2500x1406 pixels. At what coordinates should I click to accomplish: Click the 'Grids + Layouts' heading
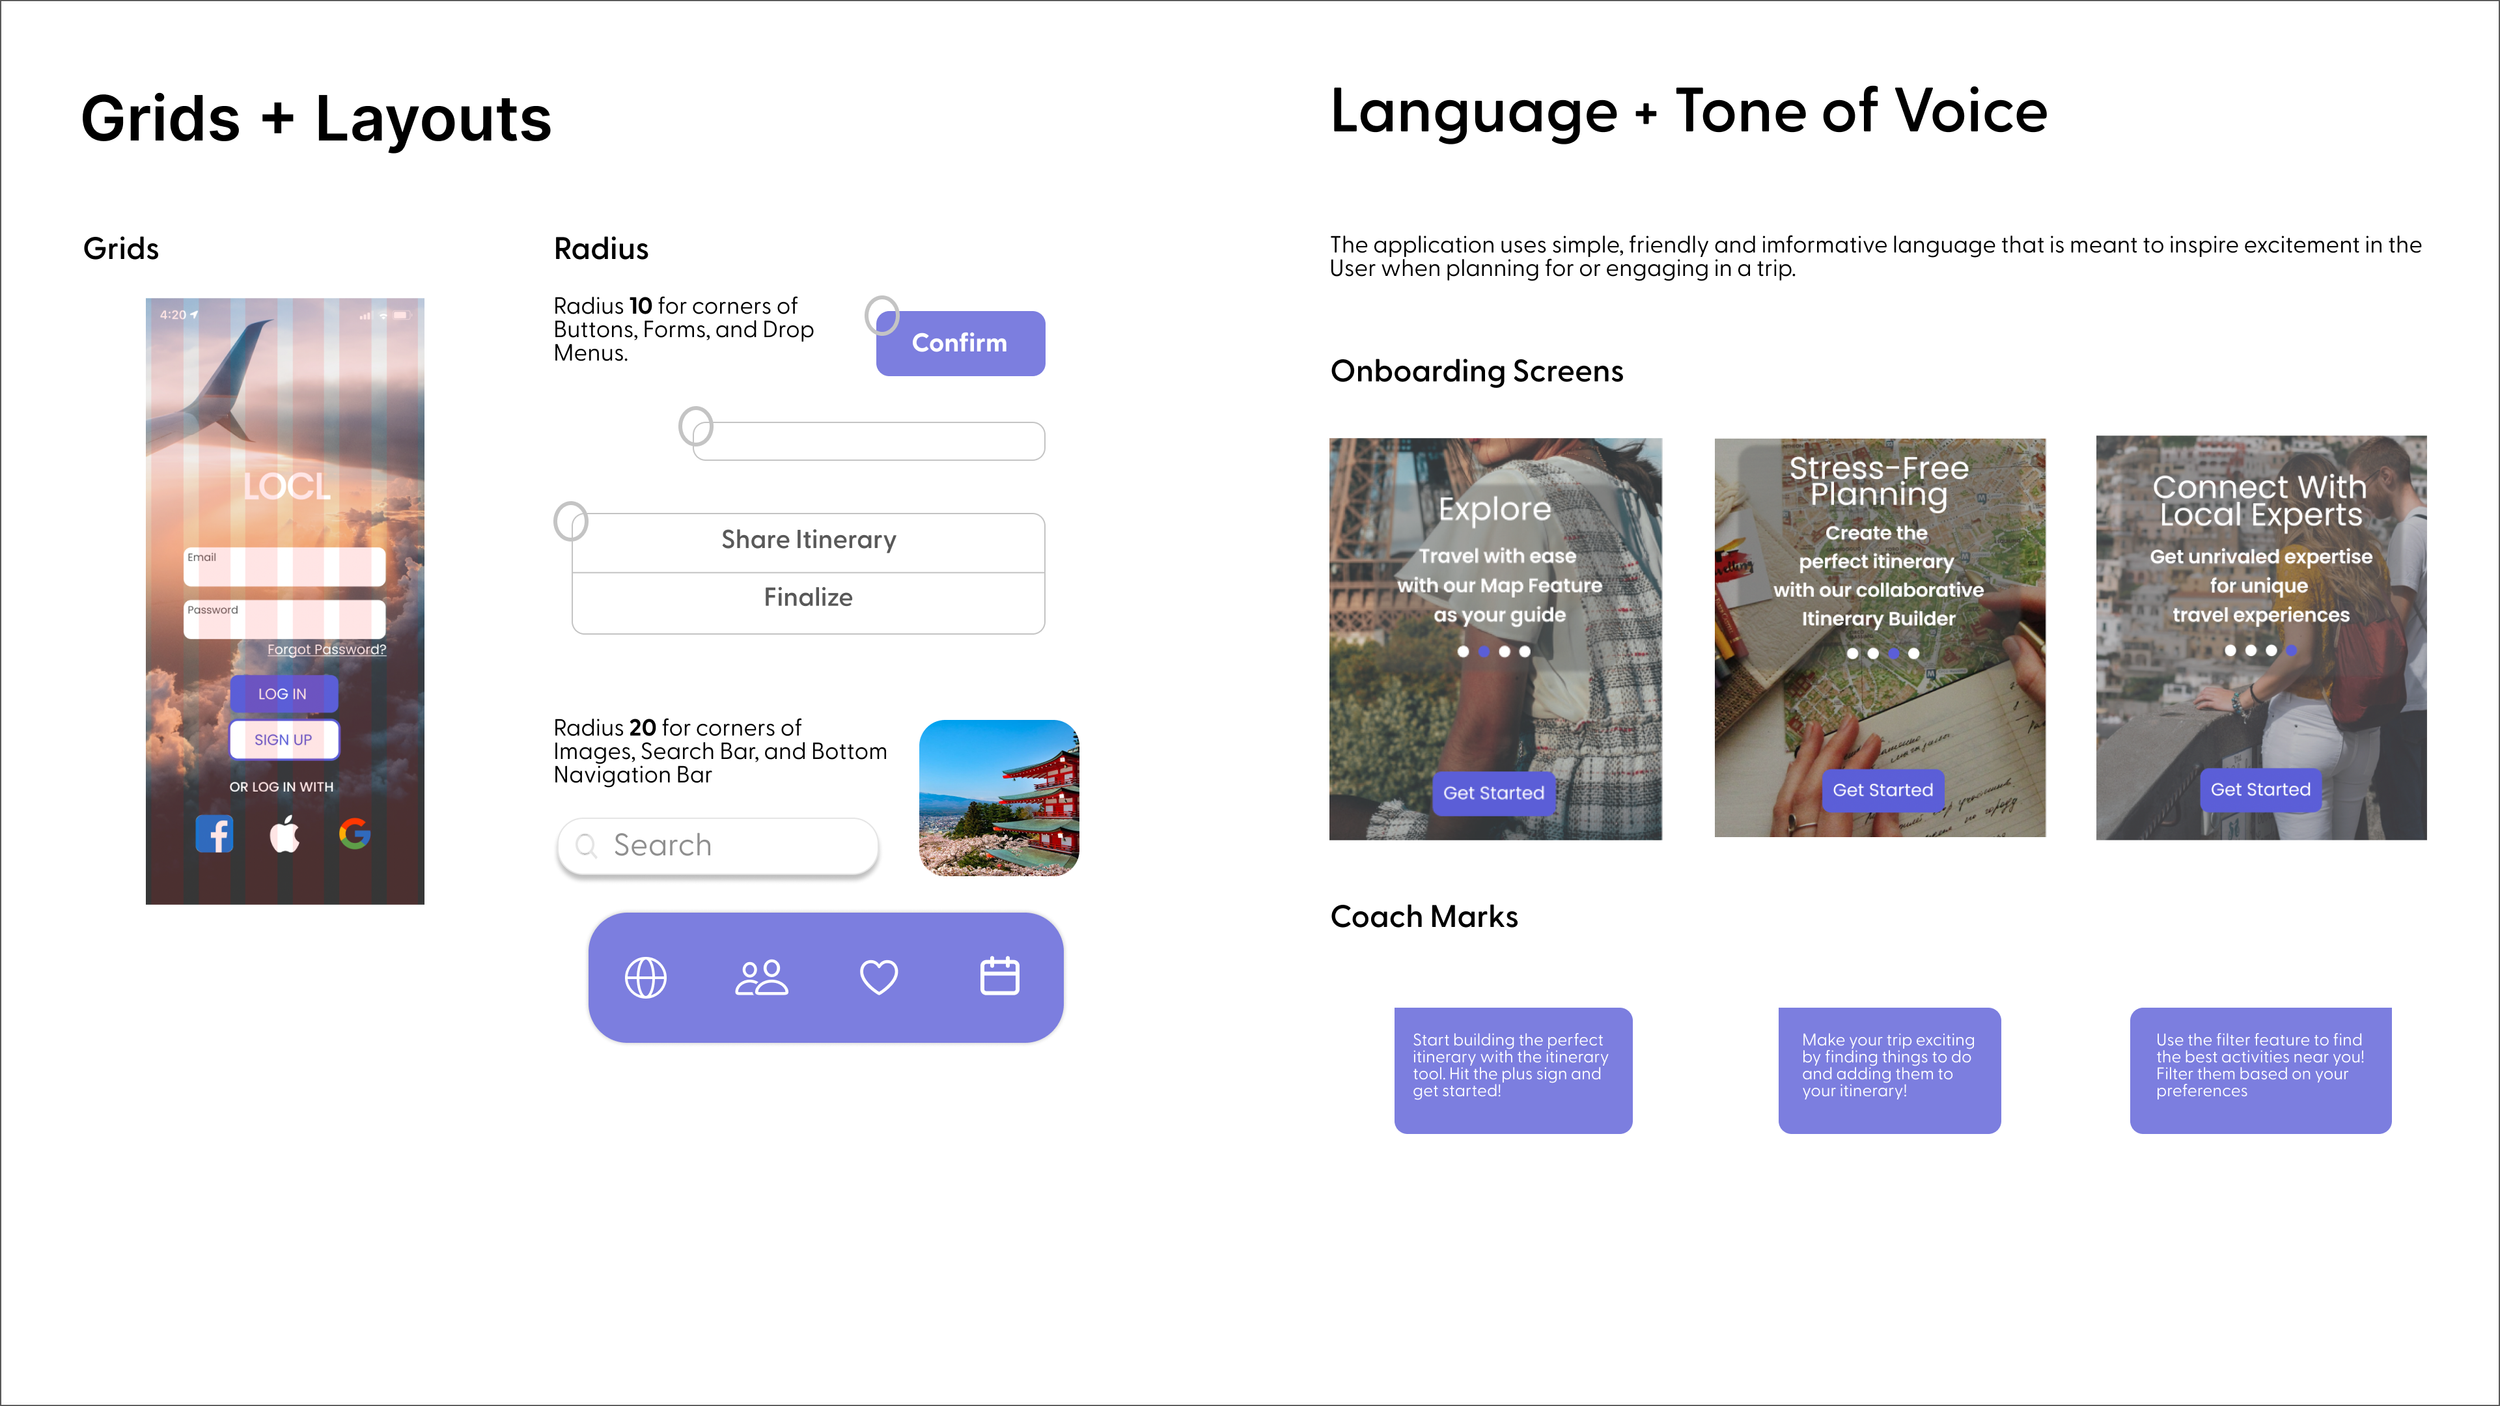pos(316,119)
